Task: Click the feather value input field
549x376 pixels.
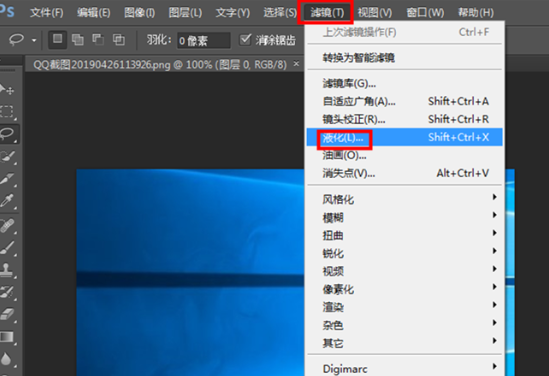Action: point(203,41)
